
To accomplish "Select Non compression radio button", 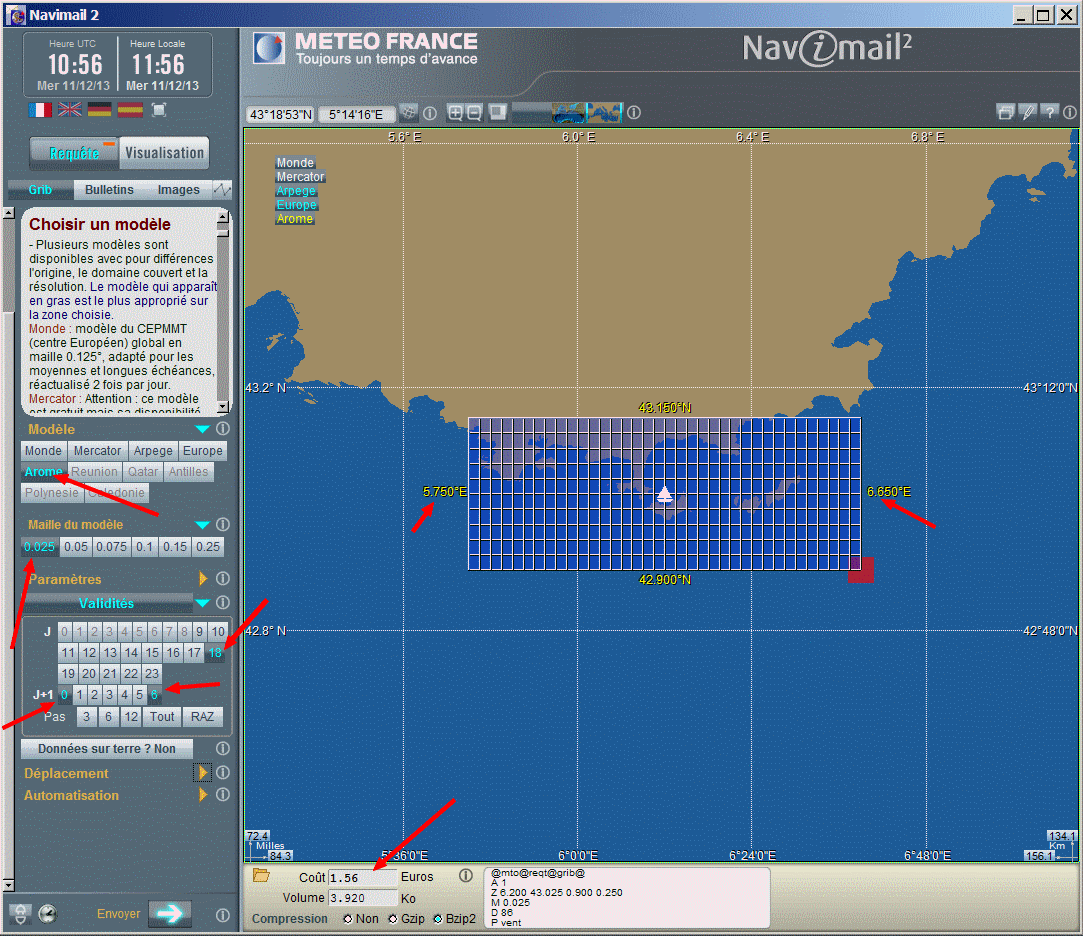I will 347,919.
